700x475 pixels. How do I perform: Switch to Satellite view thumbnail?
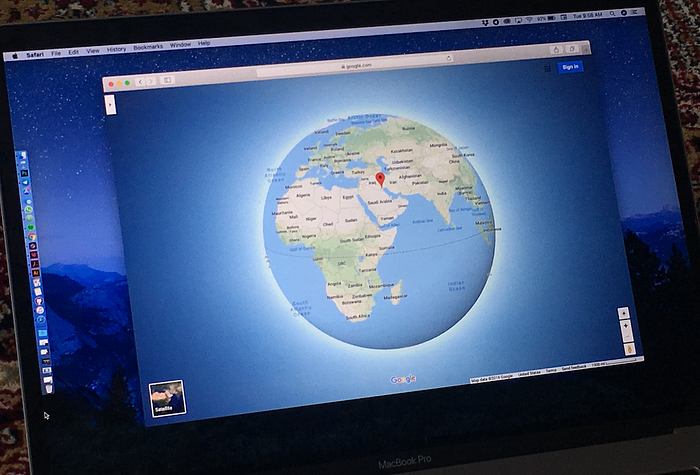pos(167,399)
